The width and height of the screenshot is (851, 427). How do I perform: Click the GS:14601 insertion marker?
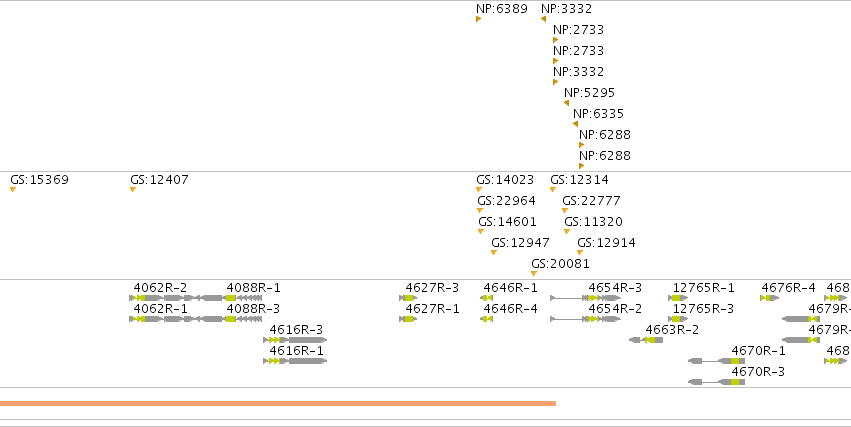click(x=481, y=232)
